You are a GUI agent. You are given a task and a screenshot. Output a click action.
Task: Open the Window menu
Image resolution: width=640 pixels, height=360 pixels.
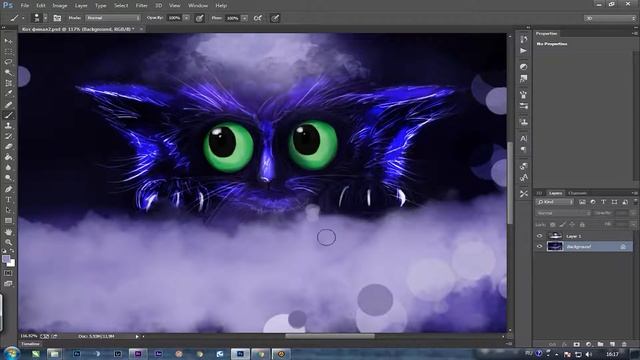[198, 6]
